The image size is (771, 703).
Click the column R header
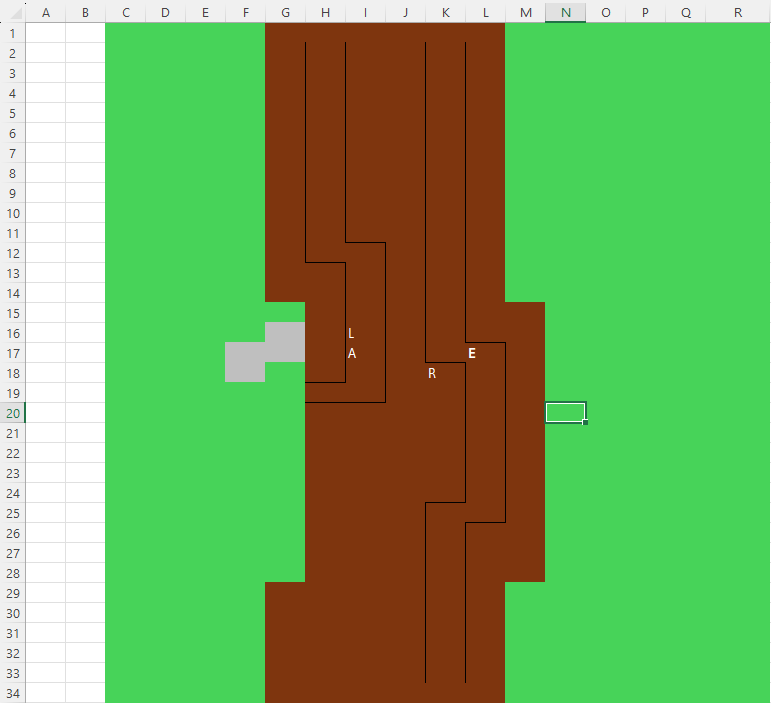coord(737,12)
